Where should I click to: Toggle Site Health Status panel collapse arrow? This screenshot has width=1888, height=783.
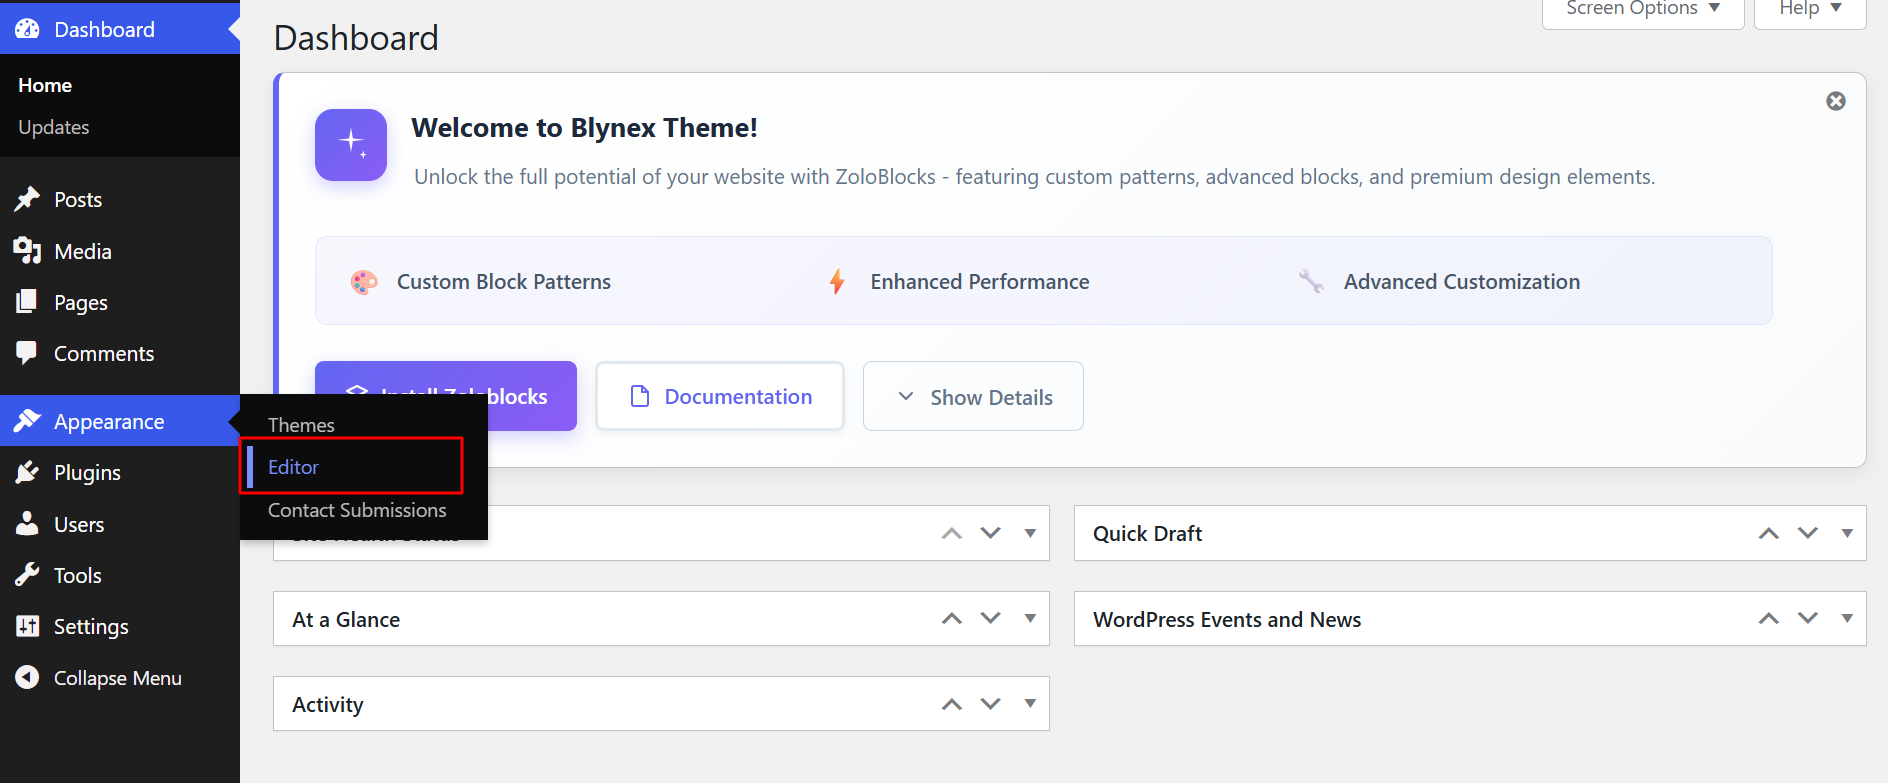tap(1030, 533)
